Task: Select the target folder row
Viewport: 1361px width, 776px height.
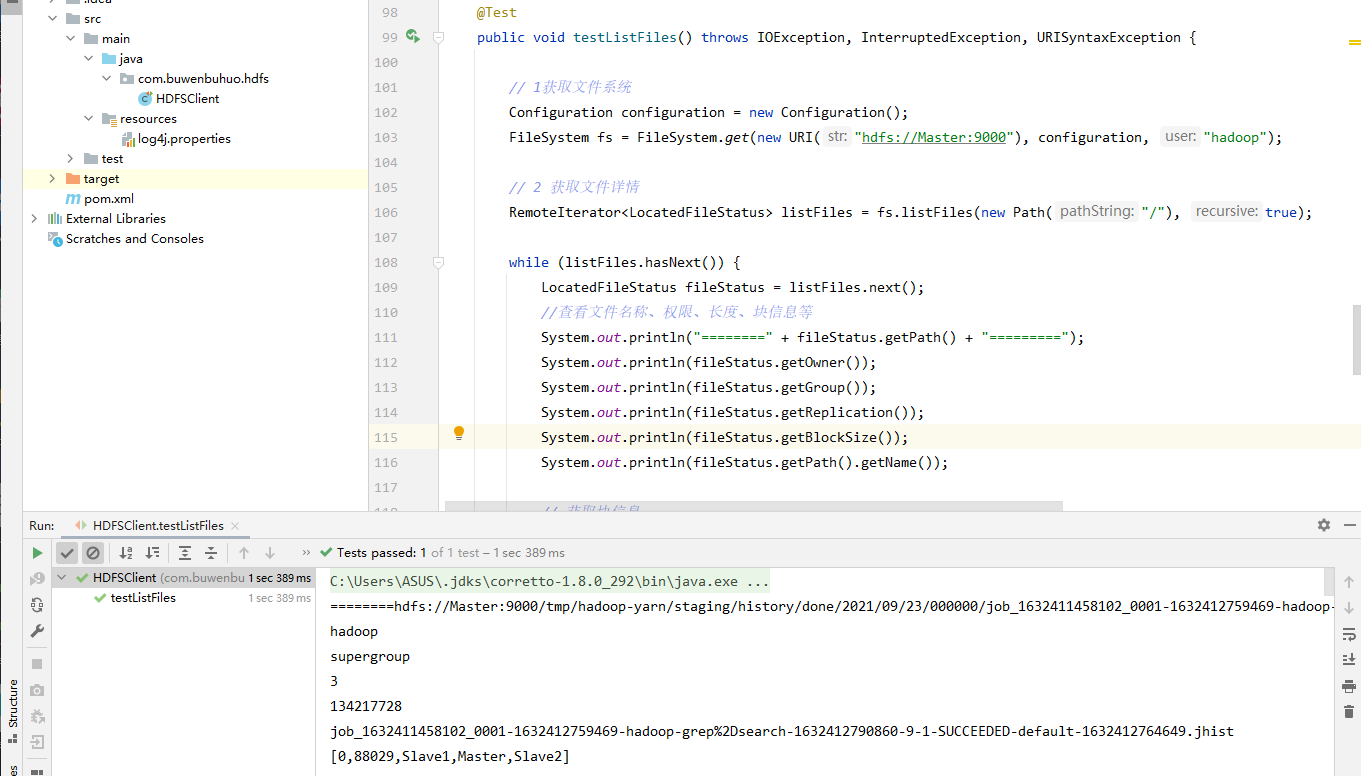Action: pos(196,178)
